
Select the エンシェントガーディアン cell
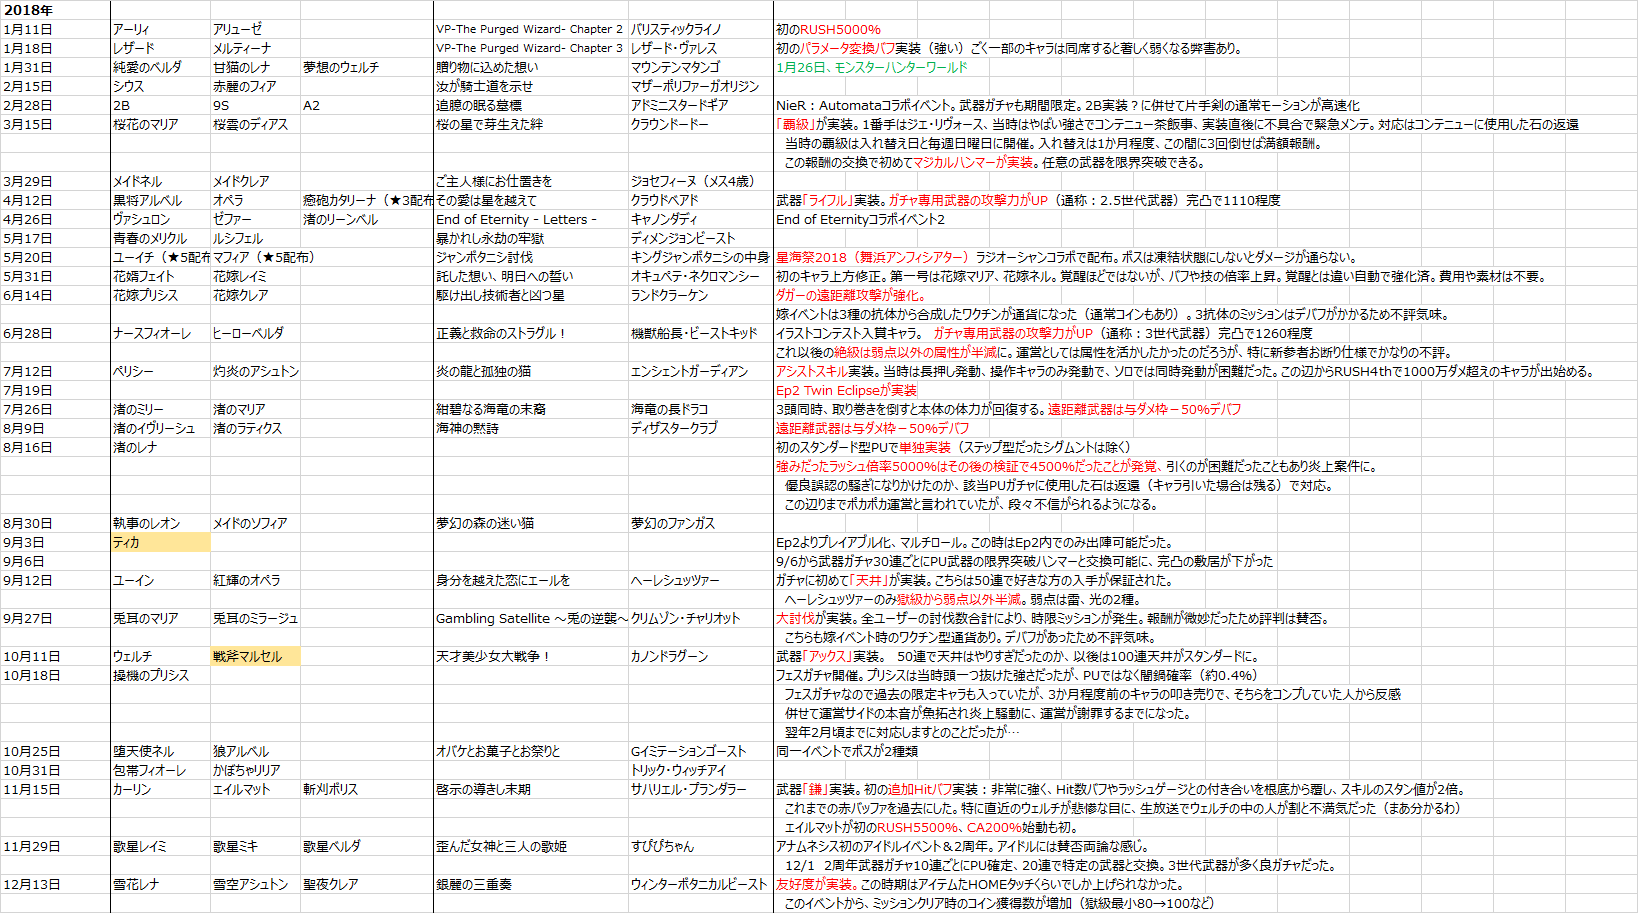[x=700, y=371]
